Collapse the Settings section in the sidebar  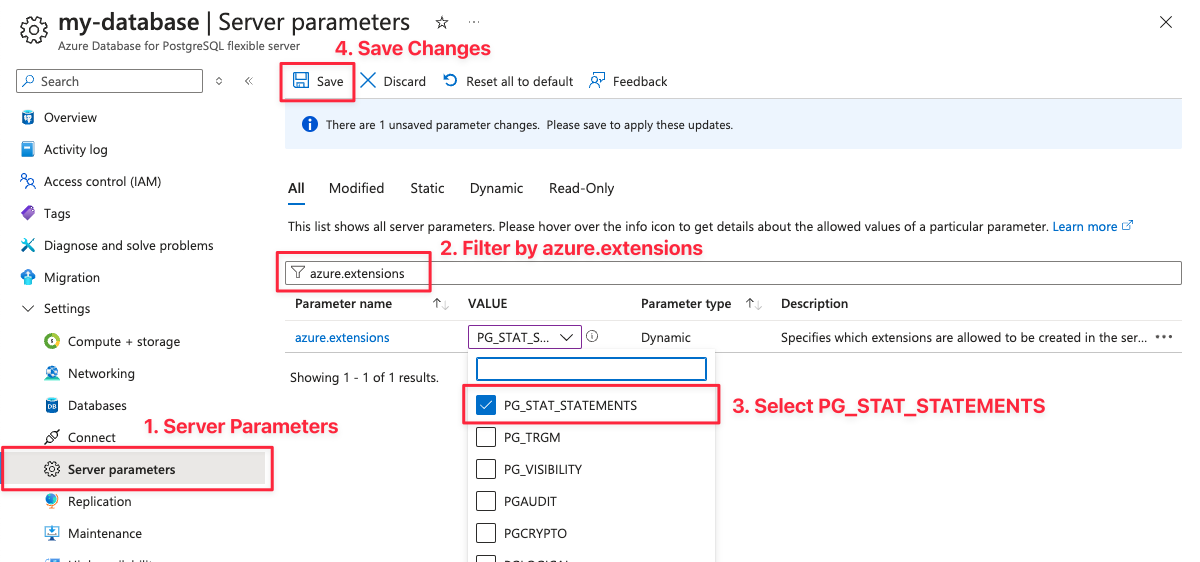click(x=28, y=309)
